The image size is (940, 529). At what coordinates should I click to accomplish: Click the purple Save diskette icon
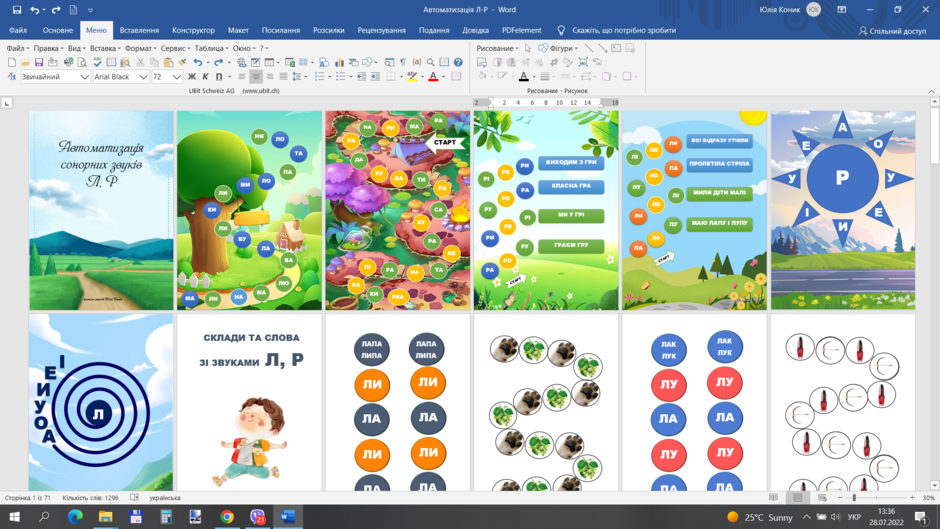click(x=39, y=62)
